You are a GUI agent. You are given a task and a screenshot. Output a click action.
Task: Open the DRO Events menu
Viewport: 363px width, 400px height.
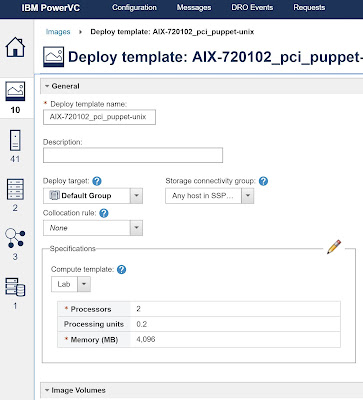(252, 8)
